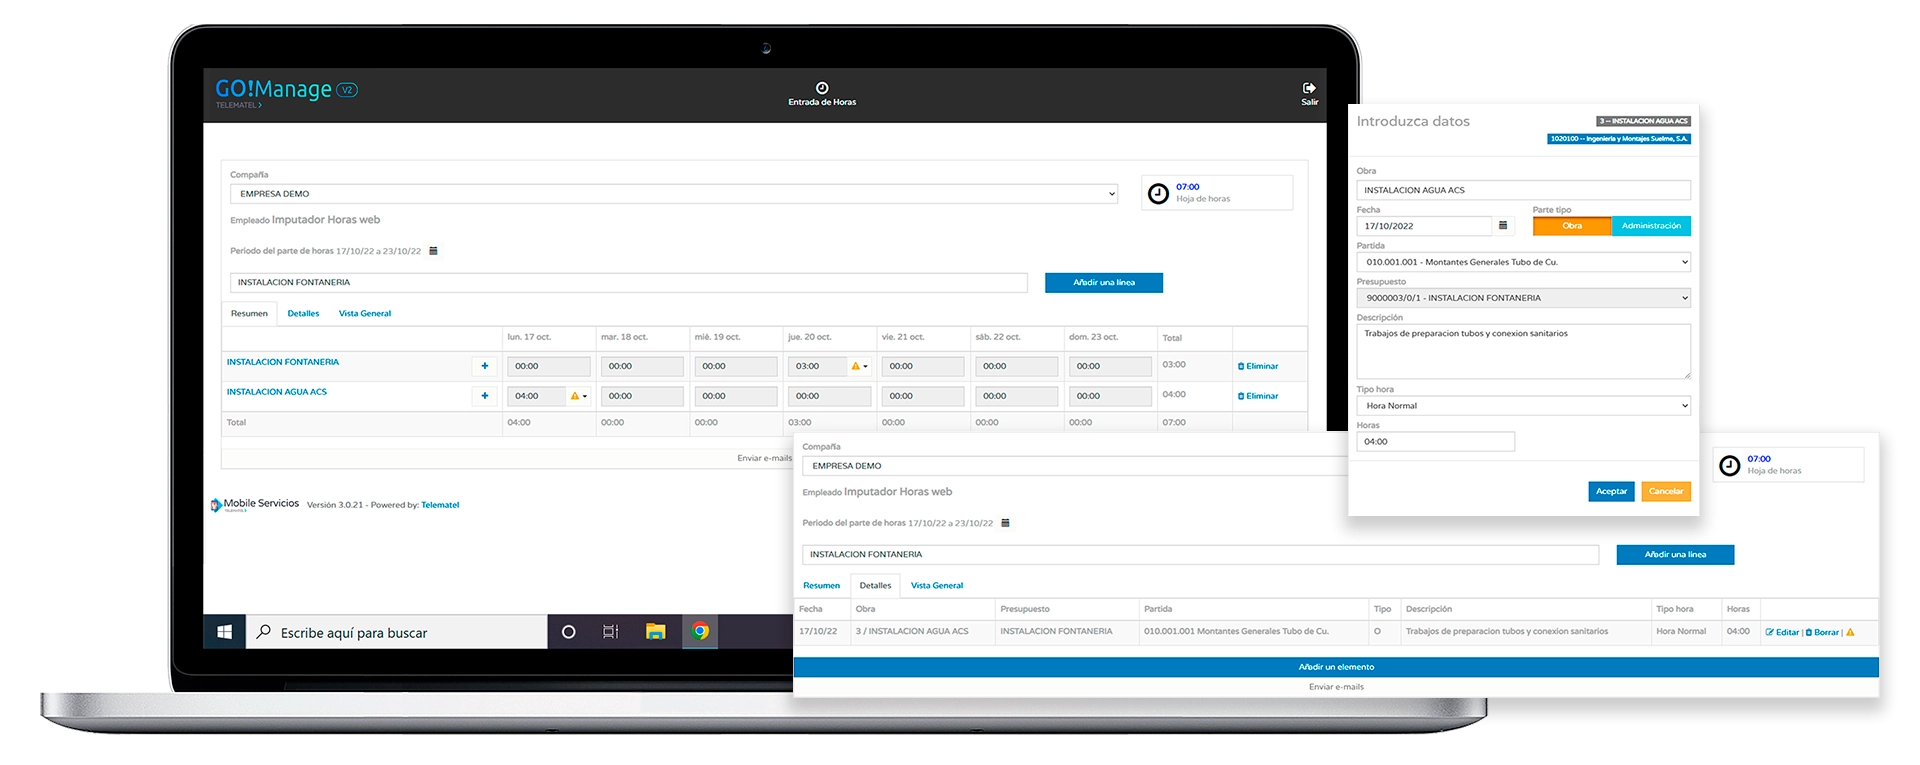Click warning icon in the Detalles row
Screen dimensions: 1920x765
pyautogui.click(x=1850, y=632)
